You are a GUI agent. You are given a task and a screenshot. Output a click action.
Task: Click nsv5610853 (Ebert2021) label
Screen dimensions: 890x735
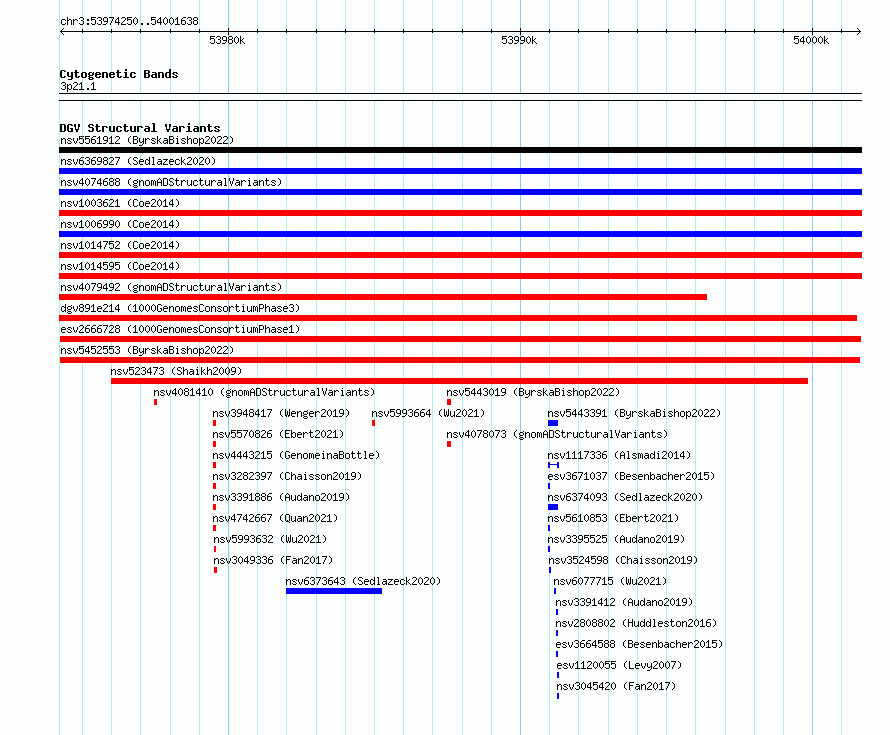pyautogui.click(x=613, y=518)
